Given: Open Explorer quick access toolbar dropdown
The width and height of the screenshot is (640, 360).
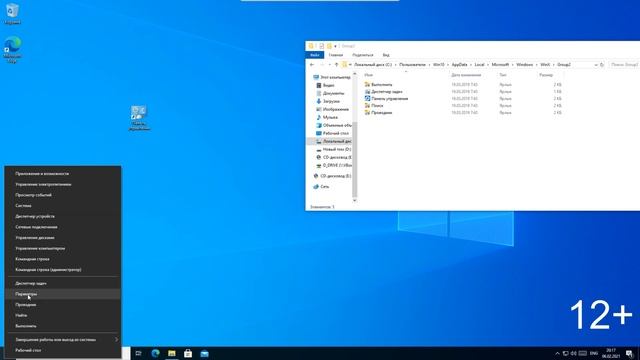Looking at the screenshot, I should [x=335, y=46].
